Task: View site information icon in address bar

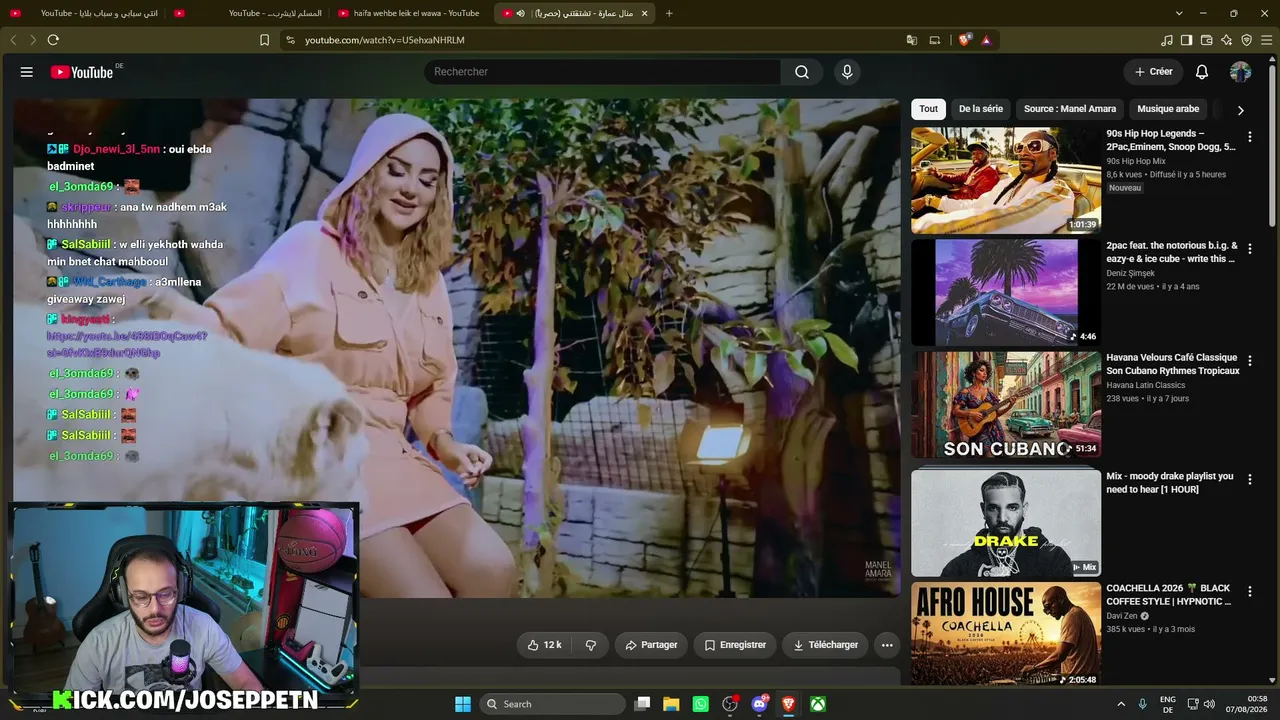Action: point(290,40)
